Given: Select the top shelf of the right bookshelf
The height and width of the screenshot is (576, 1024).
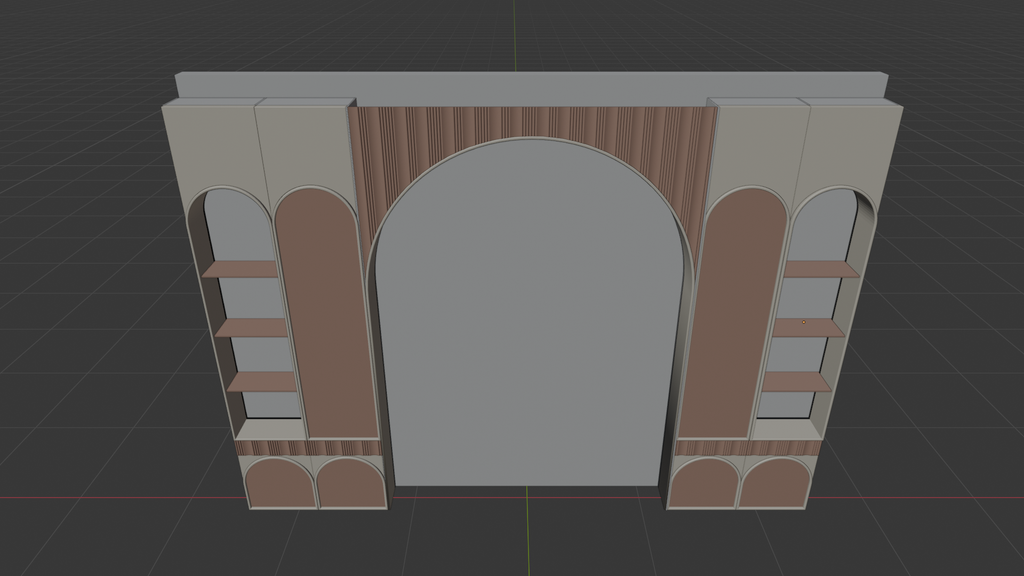Looking at the screenshot, I should (822, 268).
